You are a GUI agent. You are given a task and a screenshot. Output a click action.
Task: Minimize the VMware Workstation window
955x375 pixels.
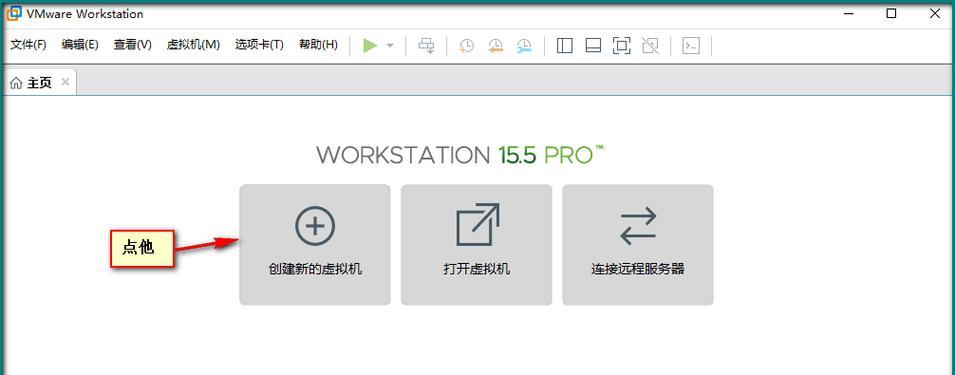pyautogui.click(x=848, y=14)
